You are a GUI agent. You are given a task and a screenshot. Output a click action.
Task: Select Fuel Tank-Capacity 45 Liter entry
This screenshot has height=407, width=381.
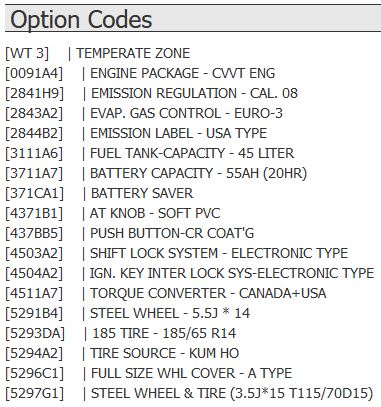[149, 153]
